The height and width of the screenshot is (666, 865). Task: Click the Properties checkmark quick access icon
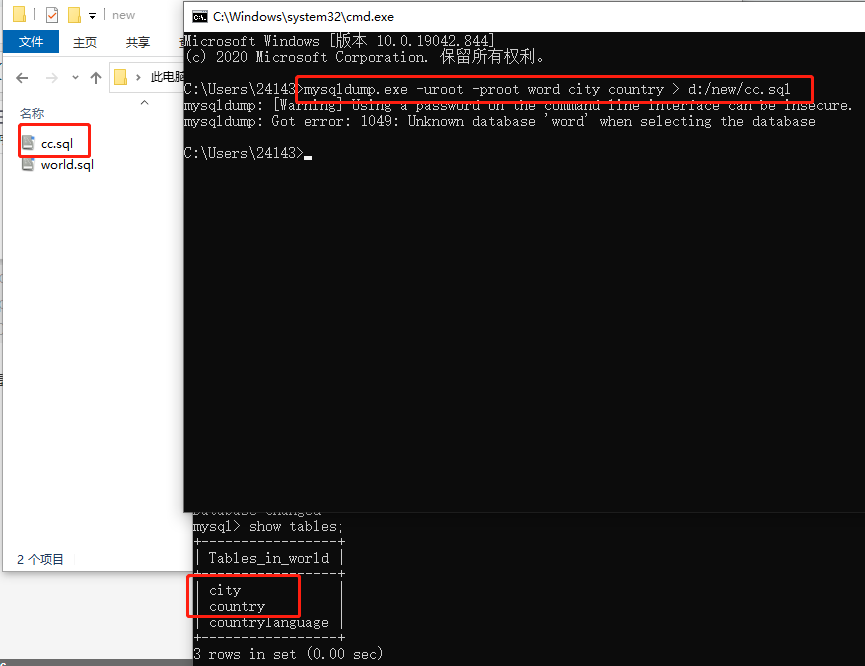click(x=52, y=15)
